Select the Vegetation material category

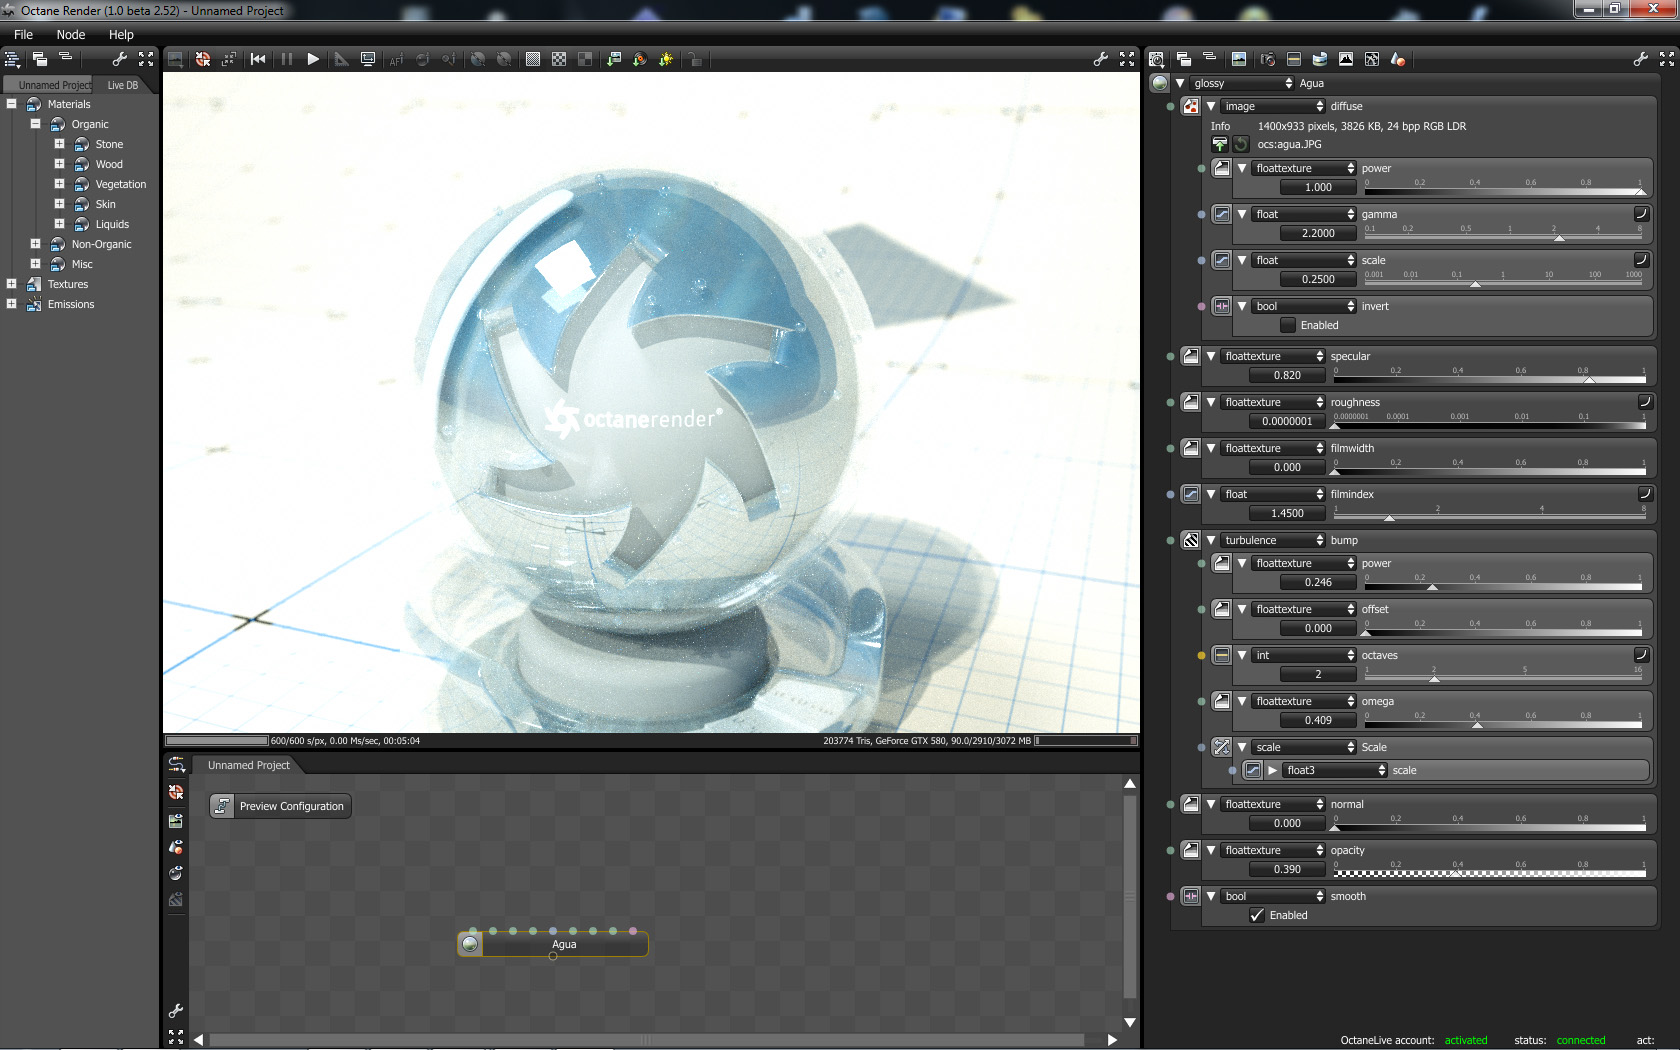121,184
